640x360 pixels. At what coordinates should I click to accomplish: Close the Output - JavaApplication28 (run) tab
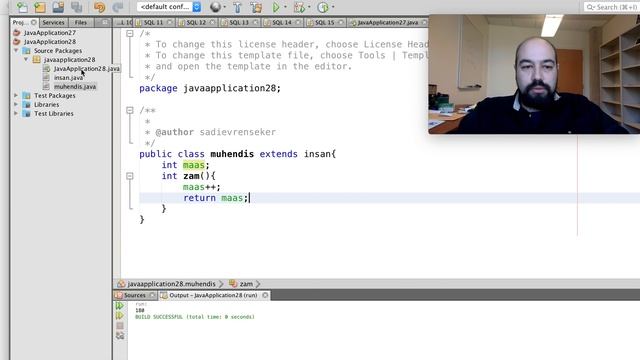point(265,295)
